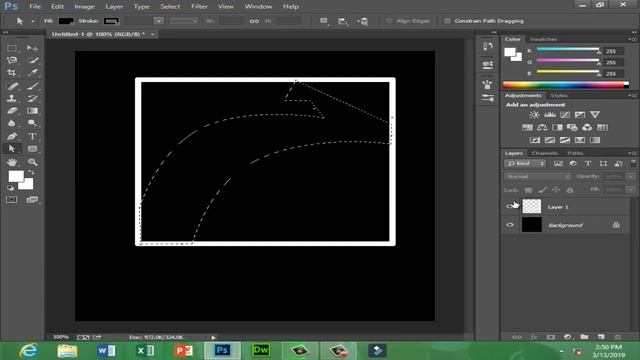This screenshot has height=360, width=640.
Task: Click the foreground color swatch in toolbox
Action: (x=16, y=176)
